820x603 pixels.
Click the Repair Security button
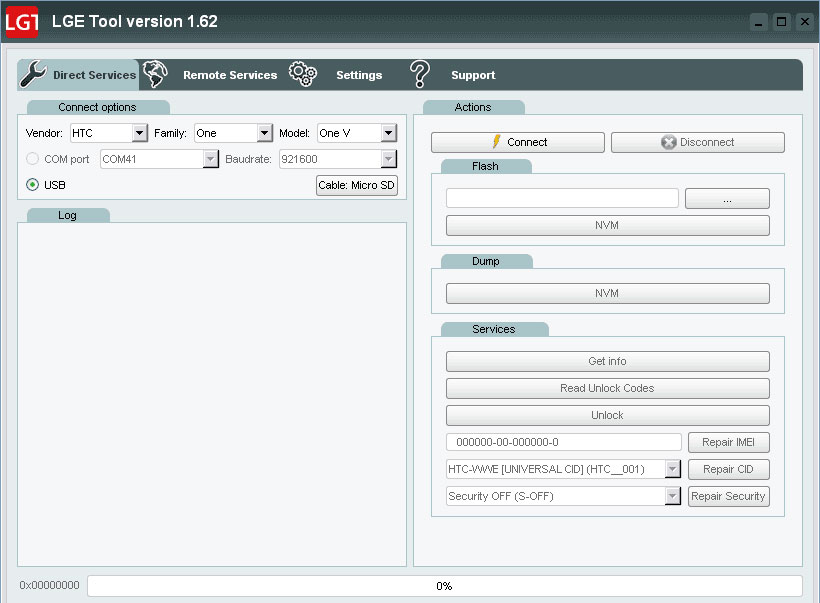click(x=728, y=496)
